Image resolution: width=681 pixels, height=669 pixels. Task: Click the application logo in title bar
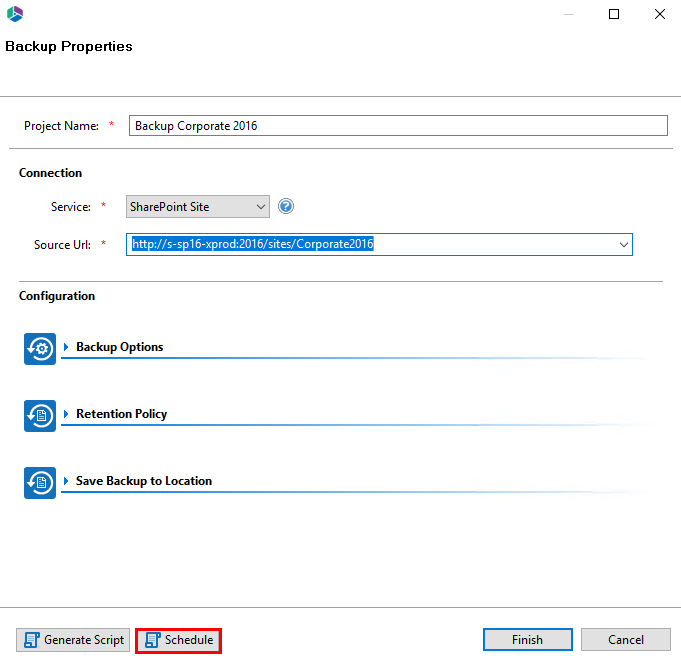15,14
